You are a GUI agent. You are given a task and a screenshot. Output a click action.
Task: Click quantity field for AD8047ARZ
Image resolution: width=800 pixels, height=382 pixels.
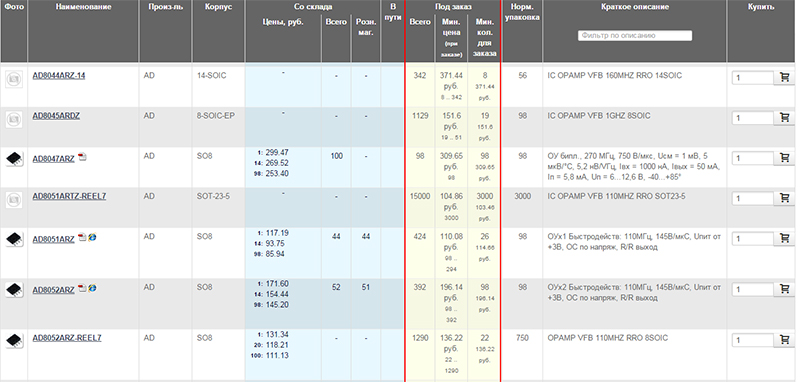point(753,159)
